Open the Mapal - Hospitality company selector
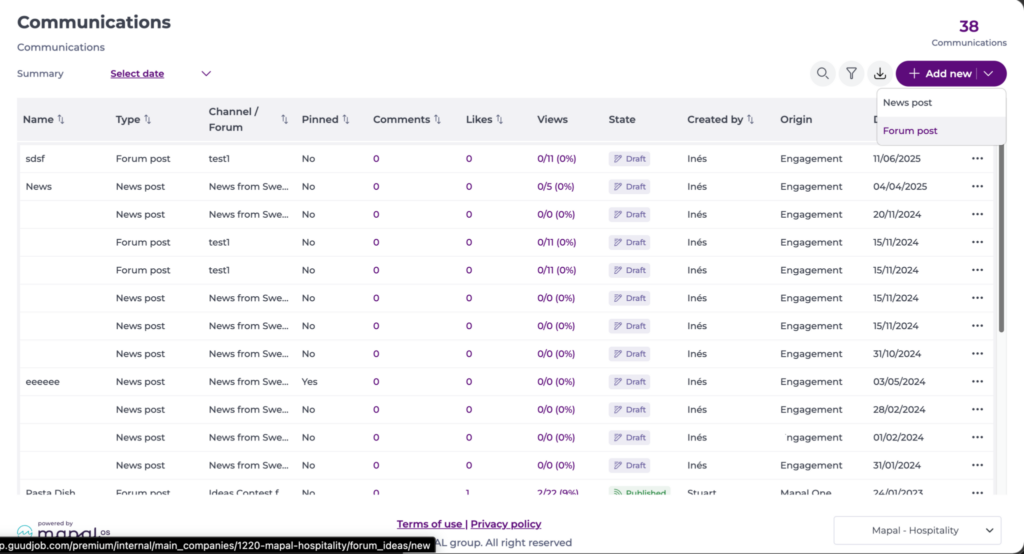This screenshot has width=1024, height=554. 917,530
